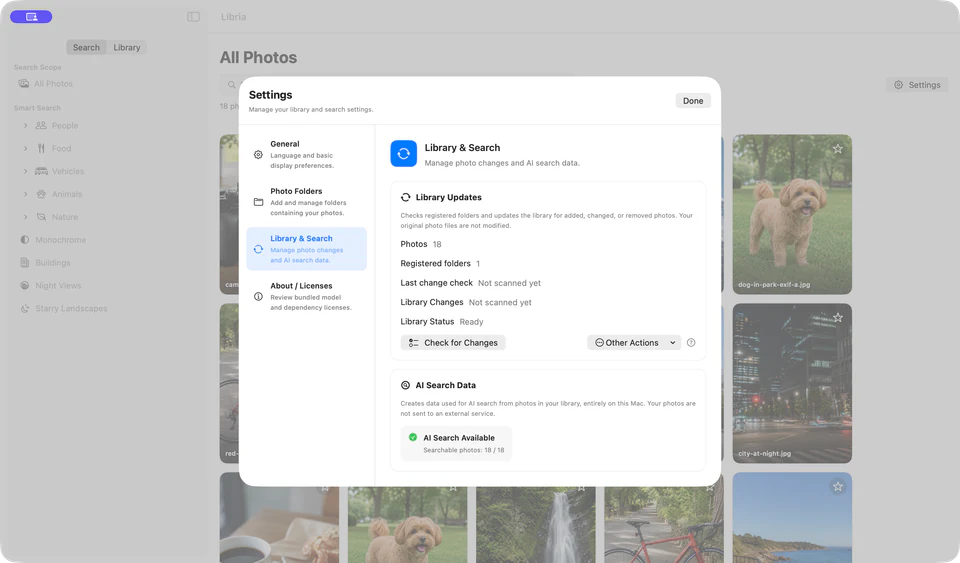Viewport: 960px width, 563px height.
Task: Click the Night Views icon
Action: tap(24, 285)
